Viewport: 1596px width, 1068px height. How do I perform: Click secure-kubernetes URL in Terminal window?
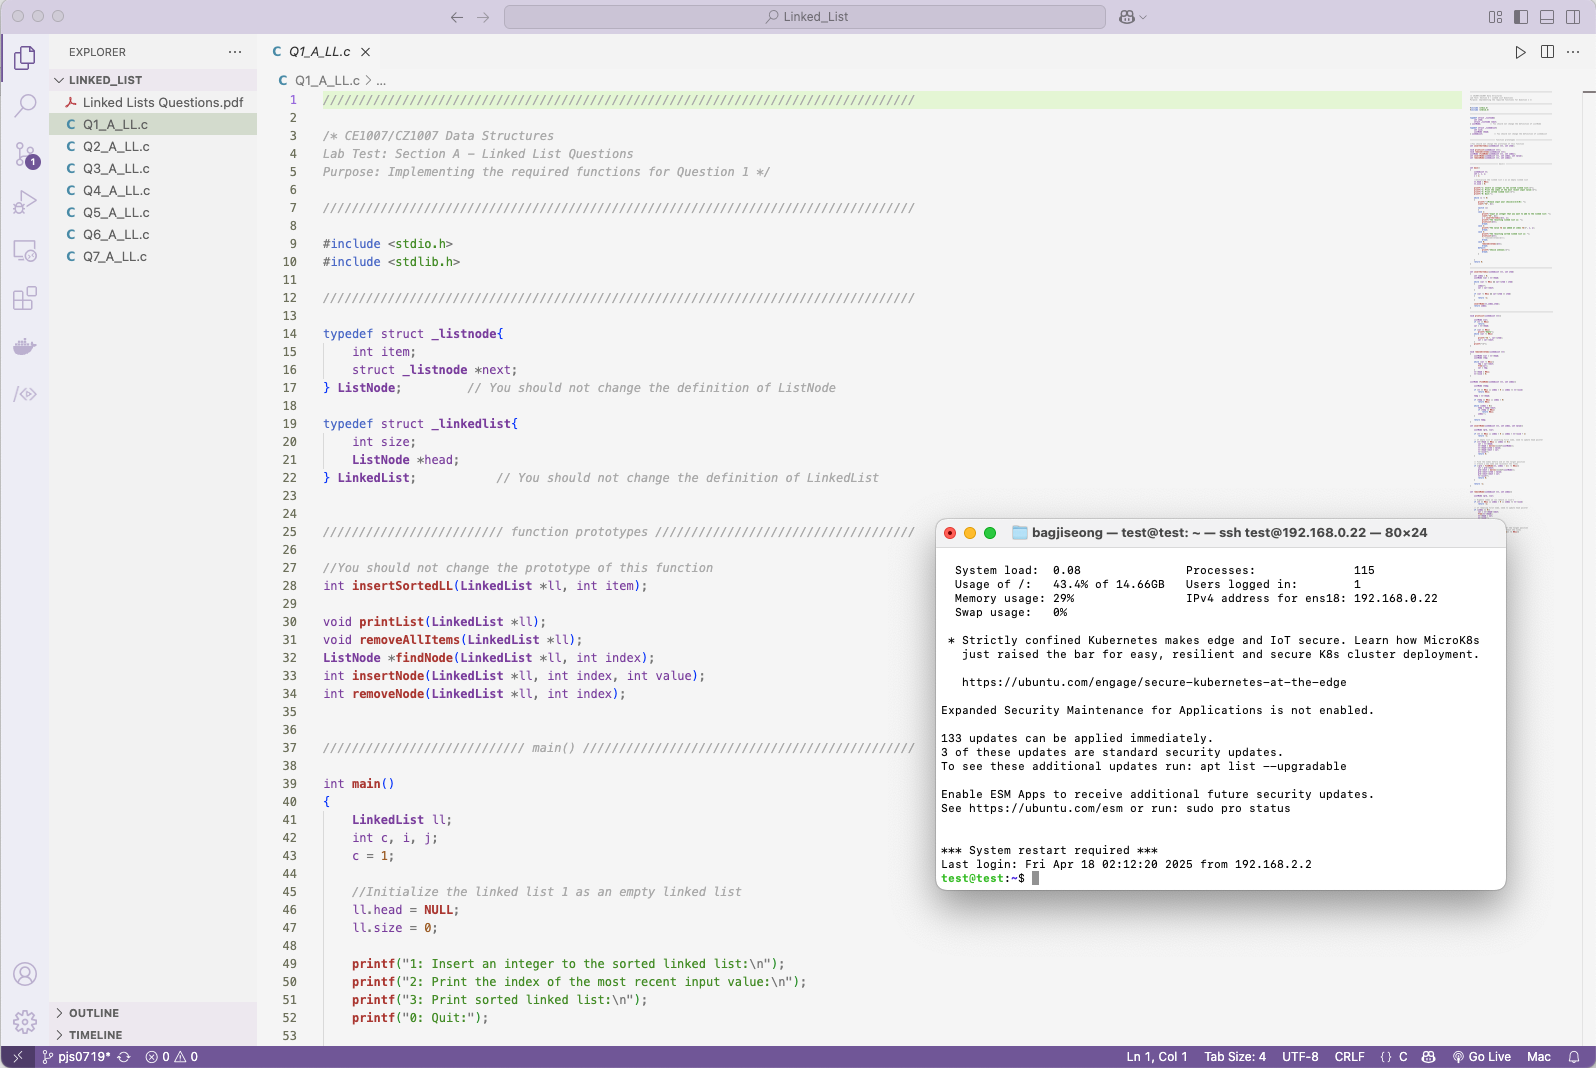click(1154, 682)
